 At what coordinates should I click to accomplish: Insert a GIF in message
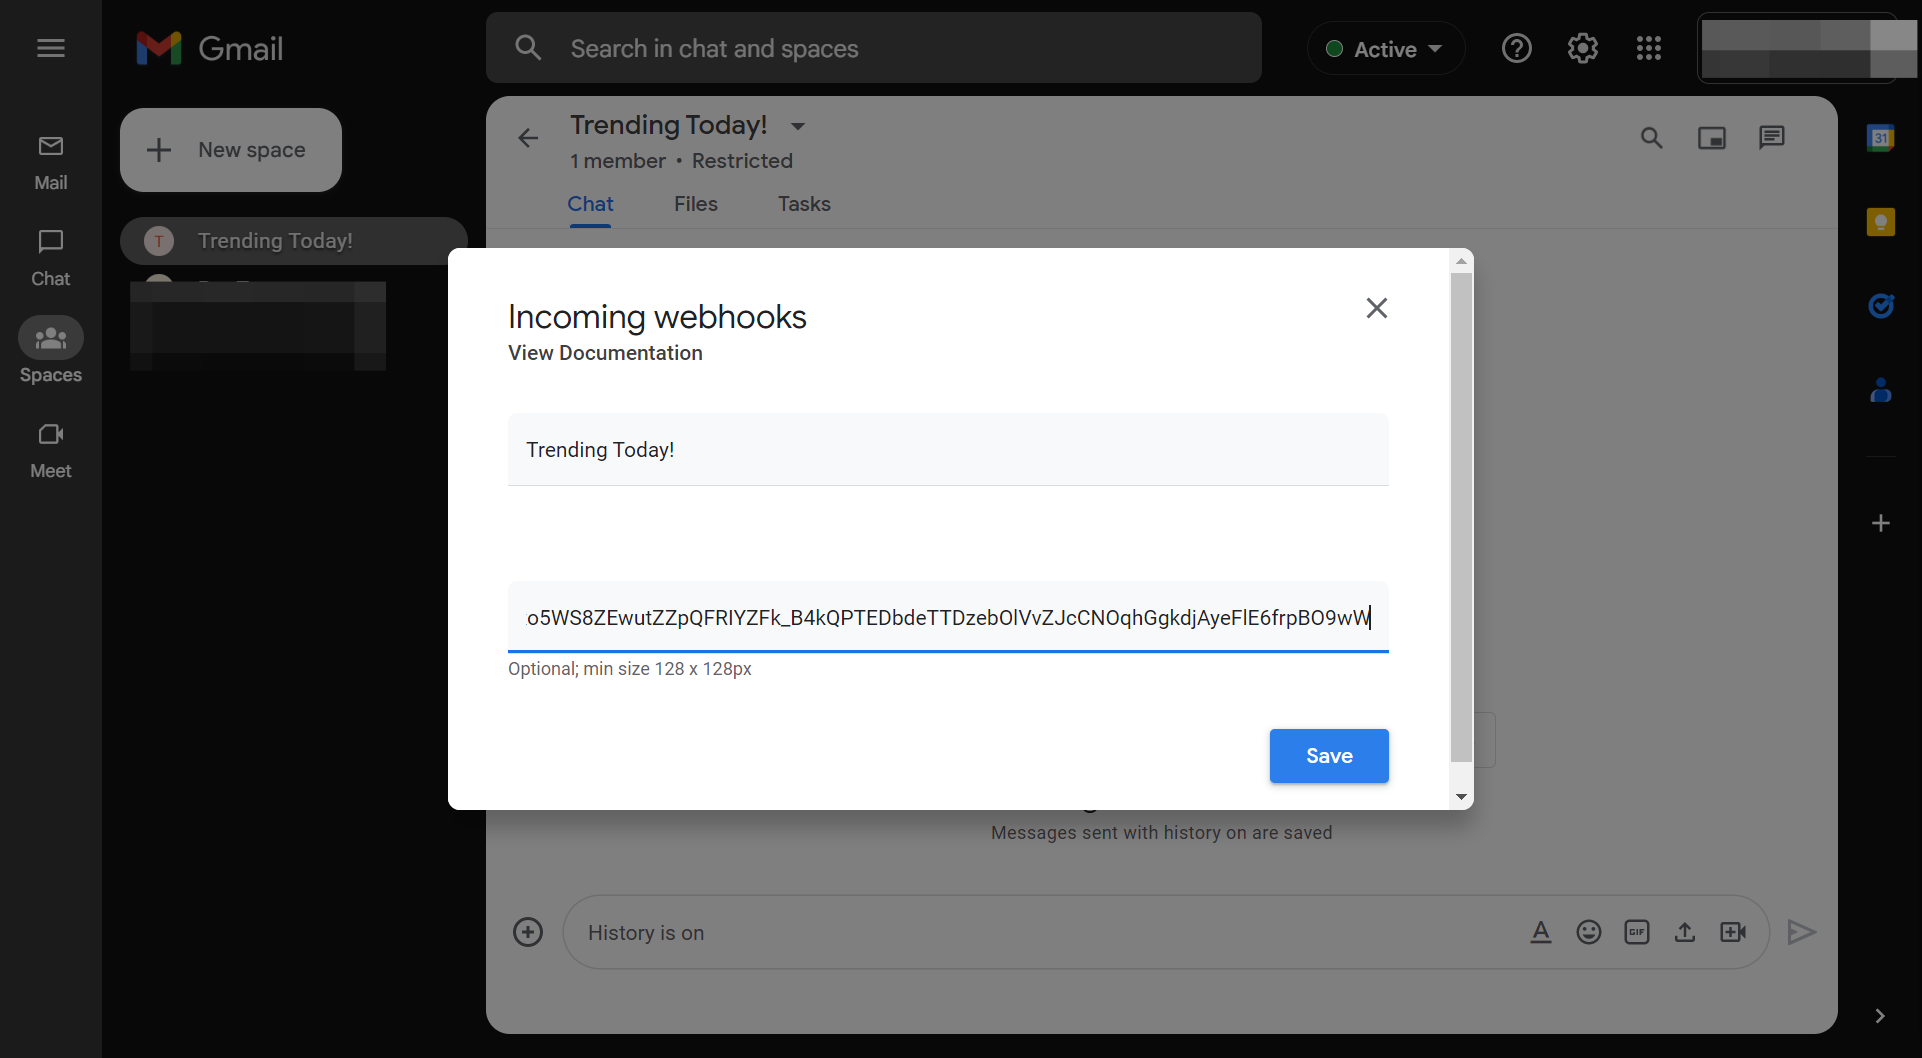coord(1637,932)
